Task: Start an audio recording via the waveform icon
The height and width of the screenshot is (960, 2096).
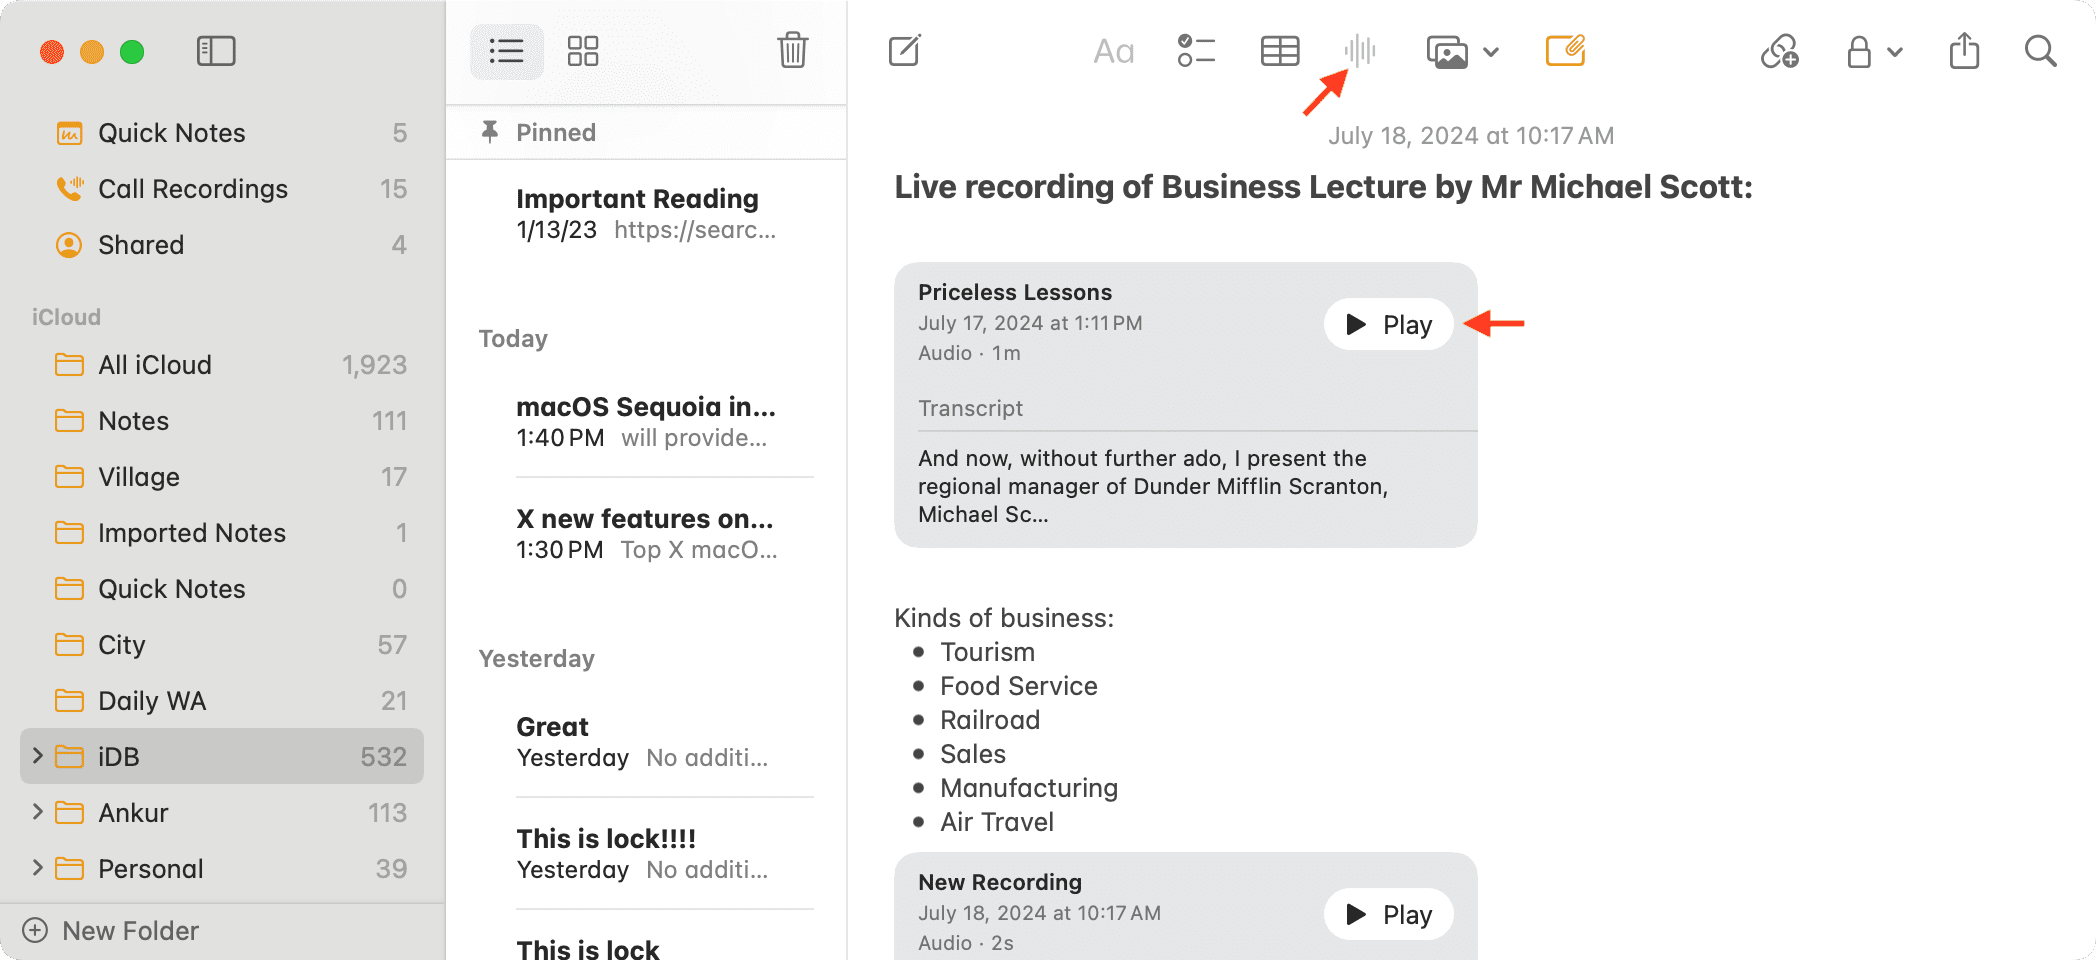Action: (x=1360, y=50)
